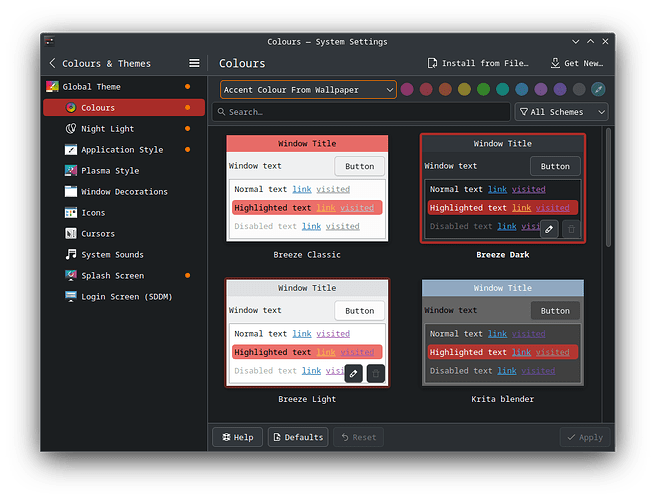Open Login Screen (SDDM) settings
The width and height of the screenshot is (656, 500).
click(x=124, y=296)
